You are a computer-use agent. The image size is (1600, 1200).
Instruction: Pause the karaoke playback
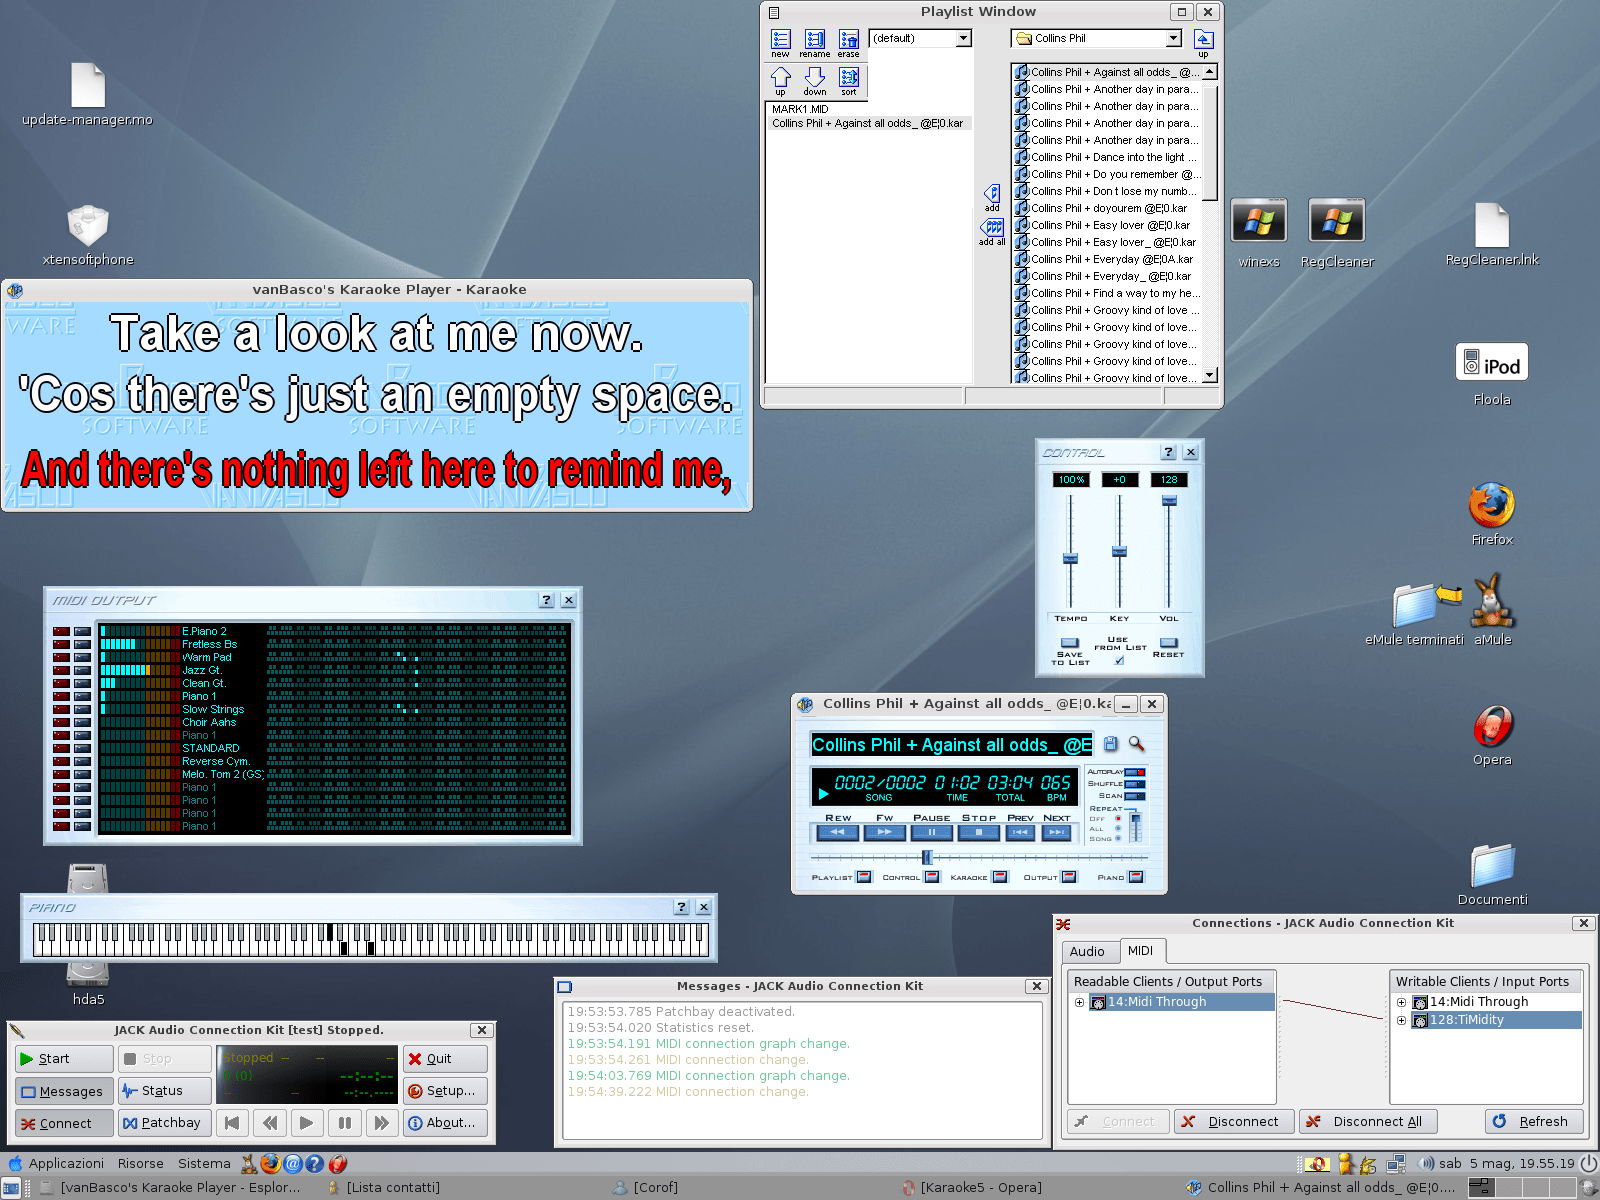931,832
